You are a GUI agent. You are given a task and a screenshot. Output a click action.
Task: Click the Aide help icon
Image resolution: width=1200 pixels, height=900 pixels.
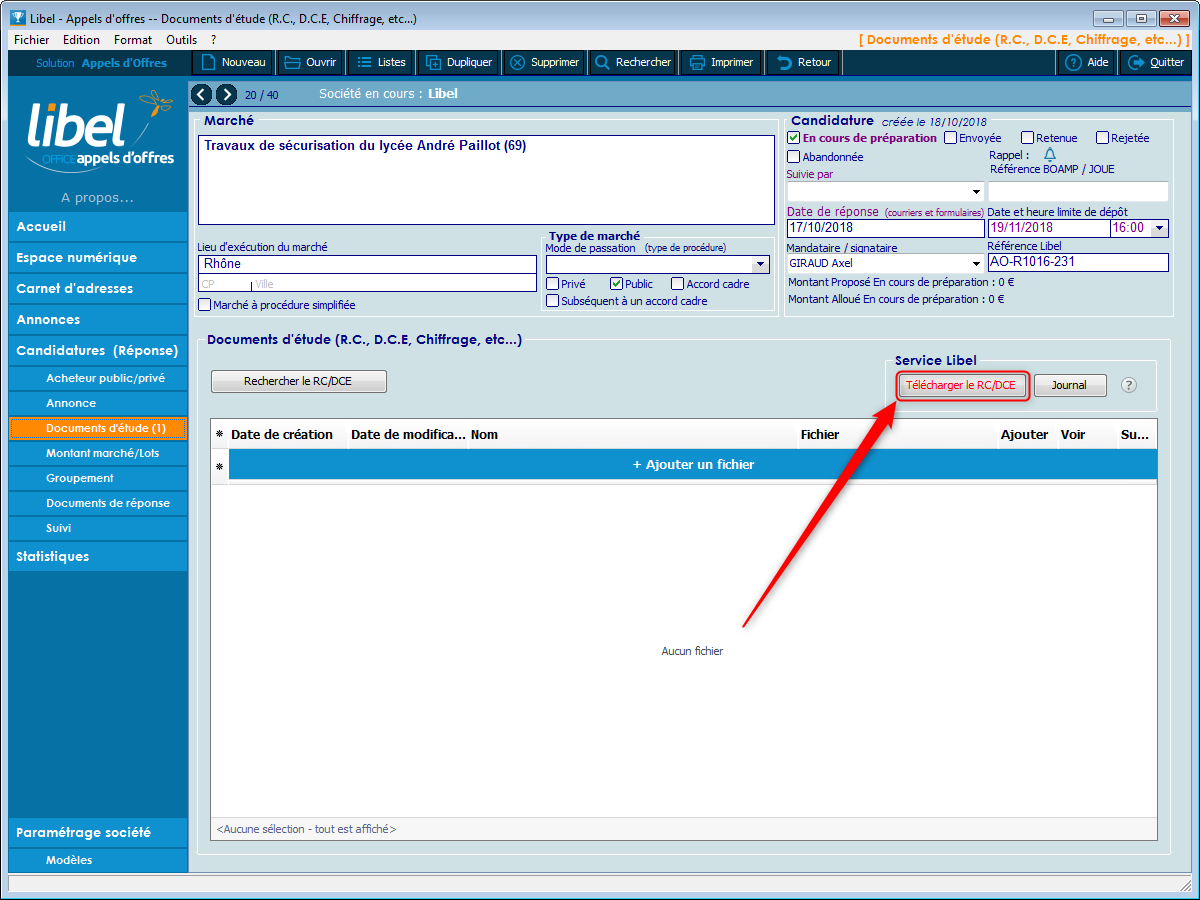pyautogui.click(x=1073, y=62)
